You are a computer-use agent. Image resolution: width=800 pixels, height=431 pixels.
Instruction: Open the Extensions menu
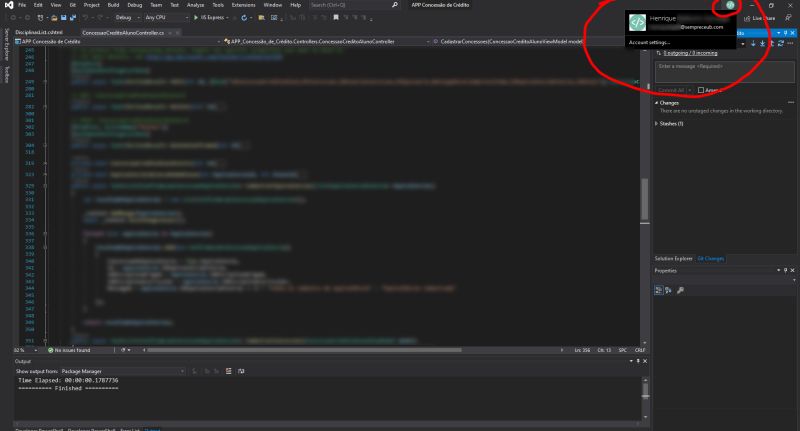click(243, 5)
